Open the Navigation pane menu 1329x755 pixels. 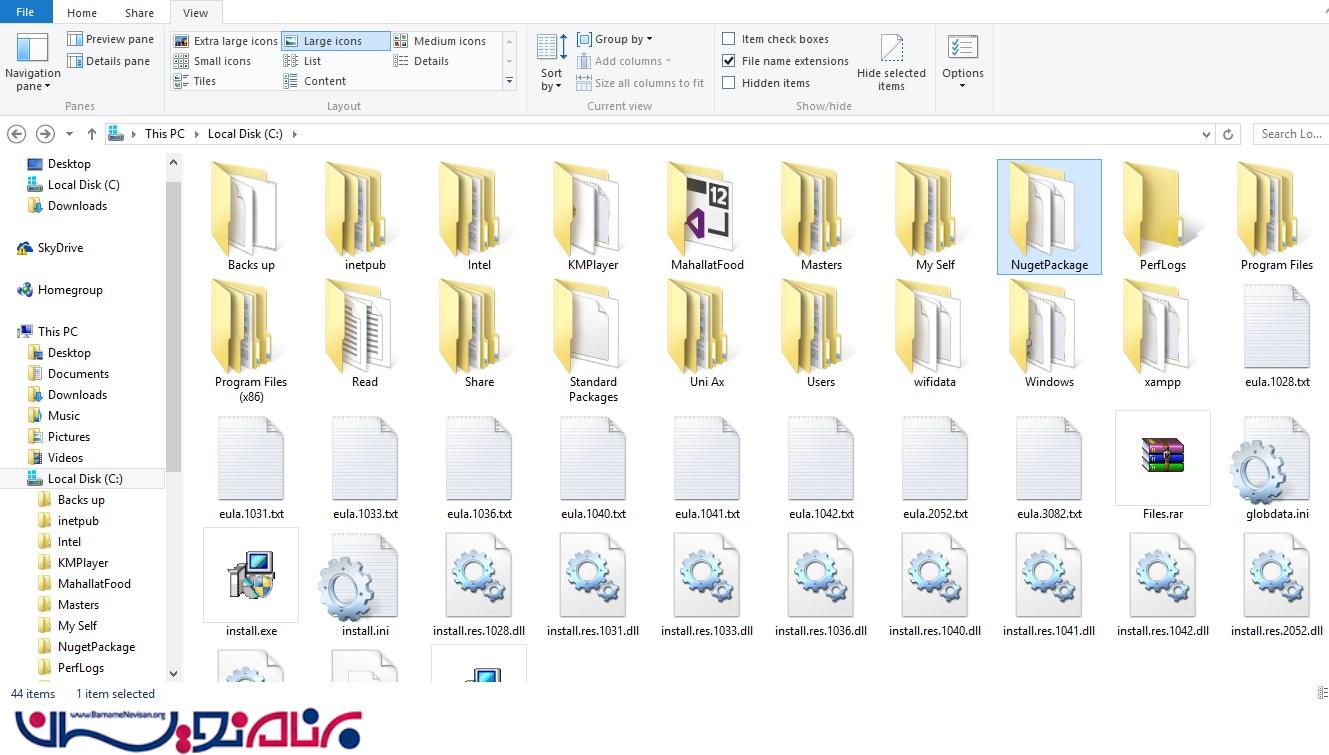click(x=33, y=63)
